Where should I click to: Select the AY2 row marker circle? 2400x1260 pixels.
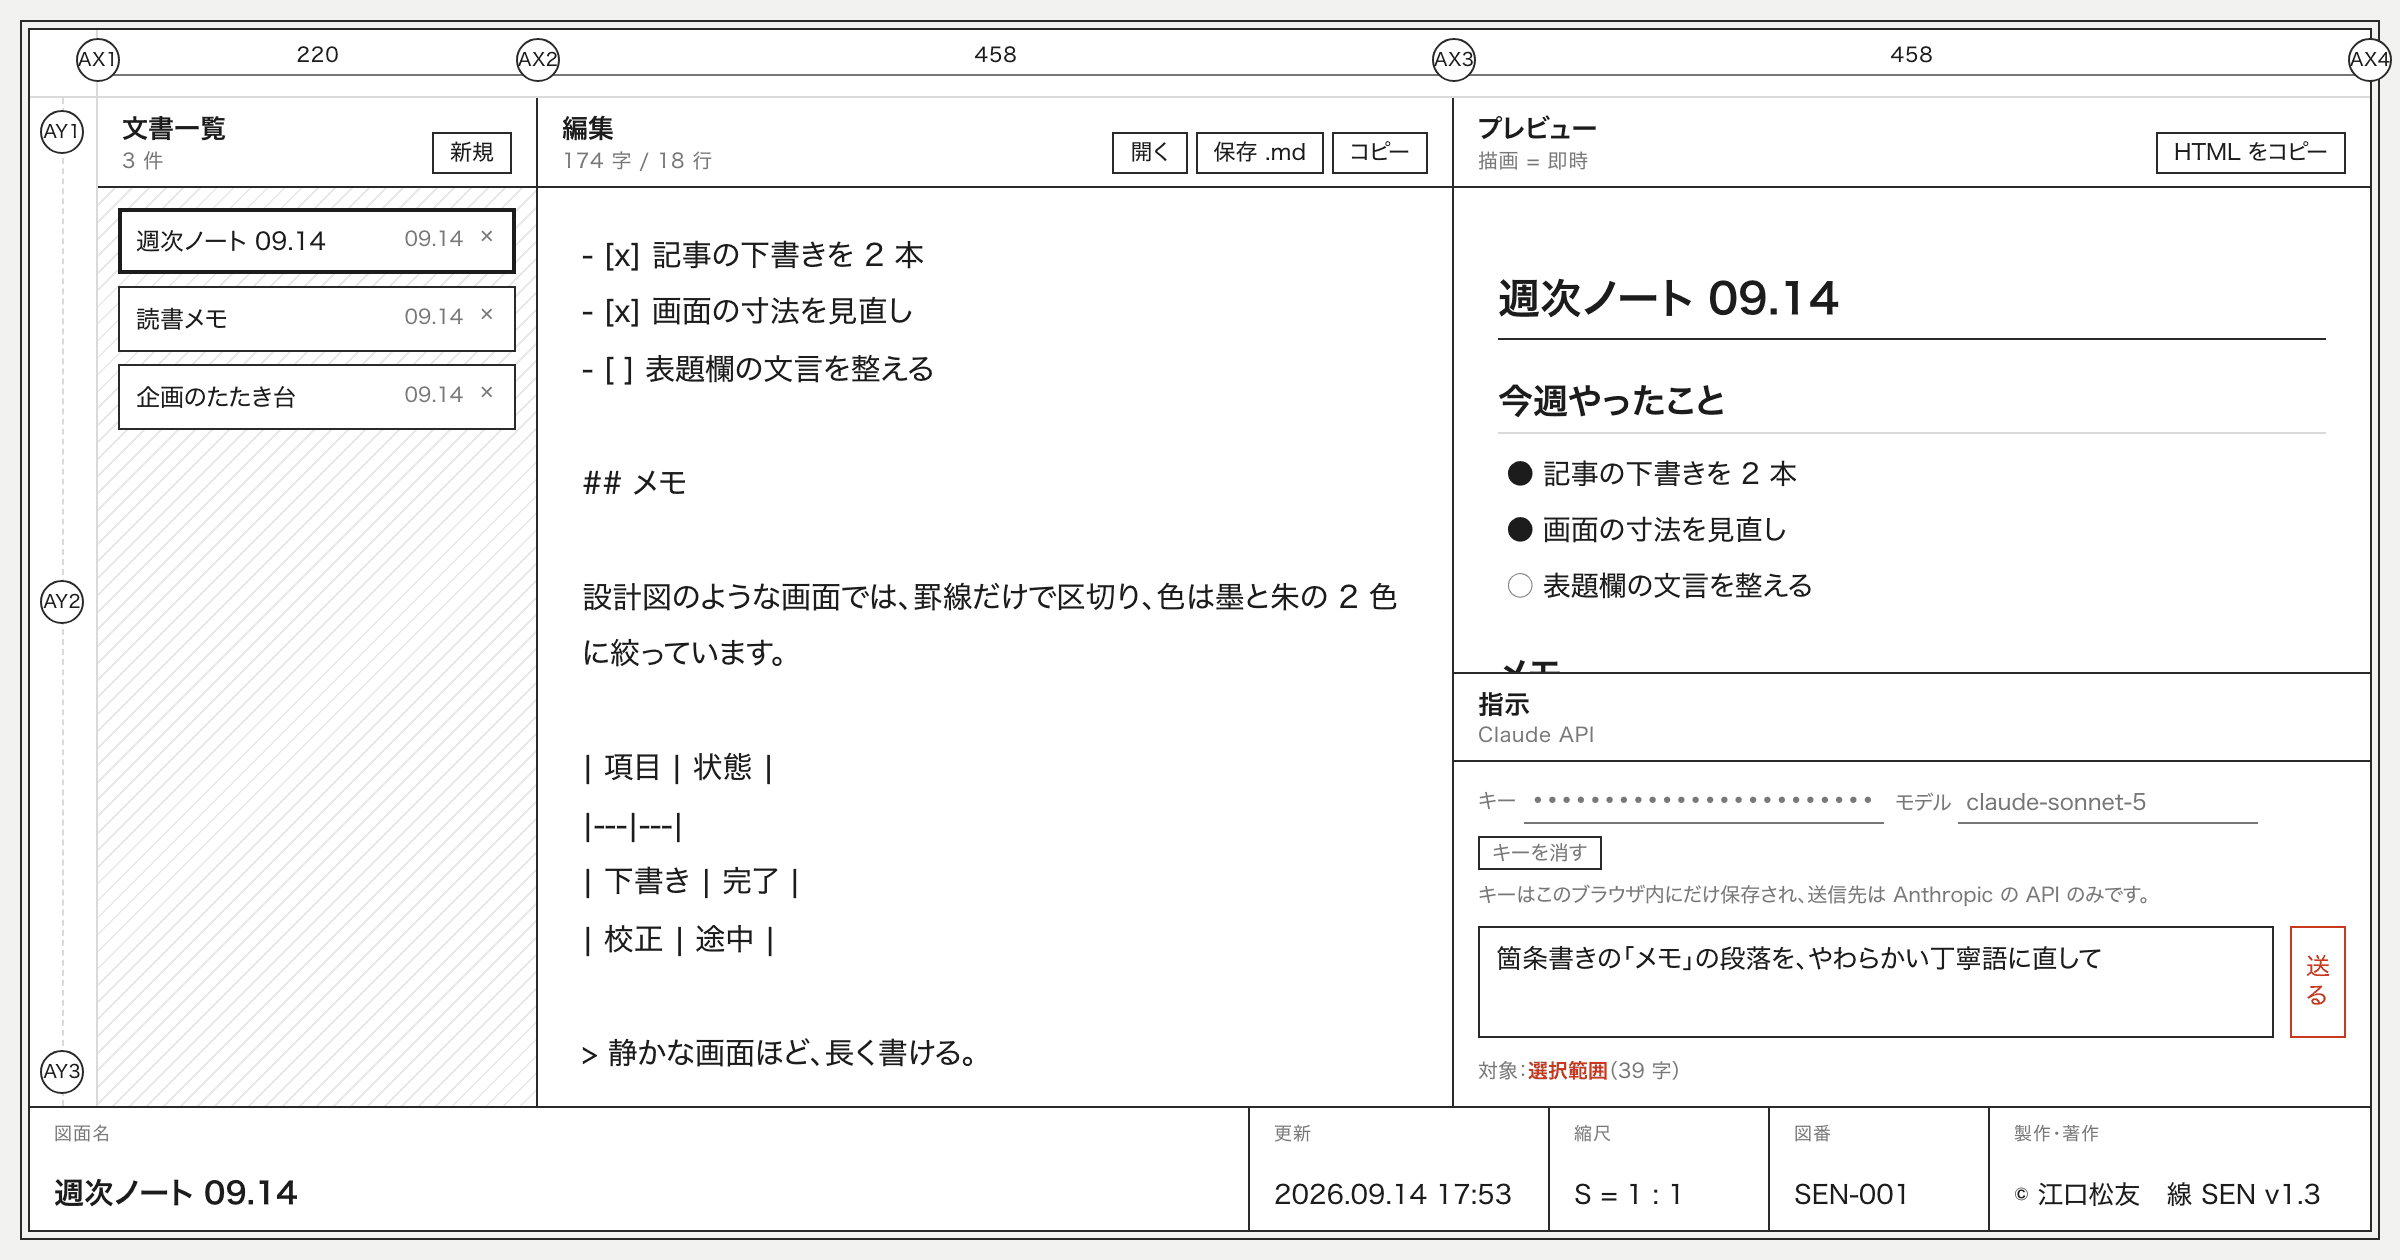(62, 602)
